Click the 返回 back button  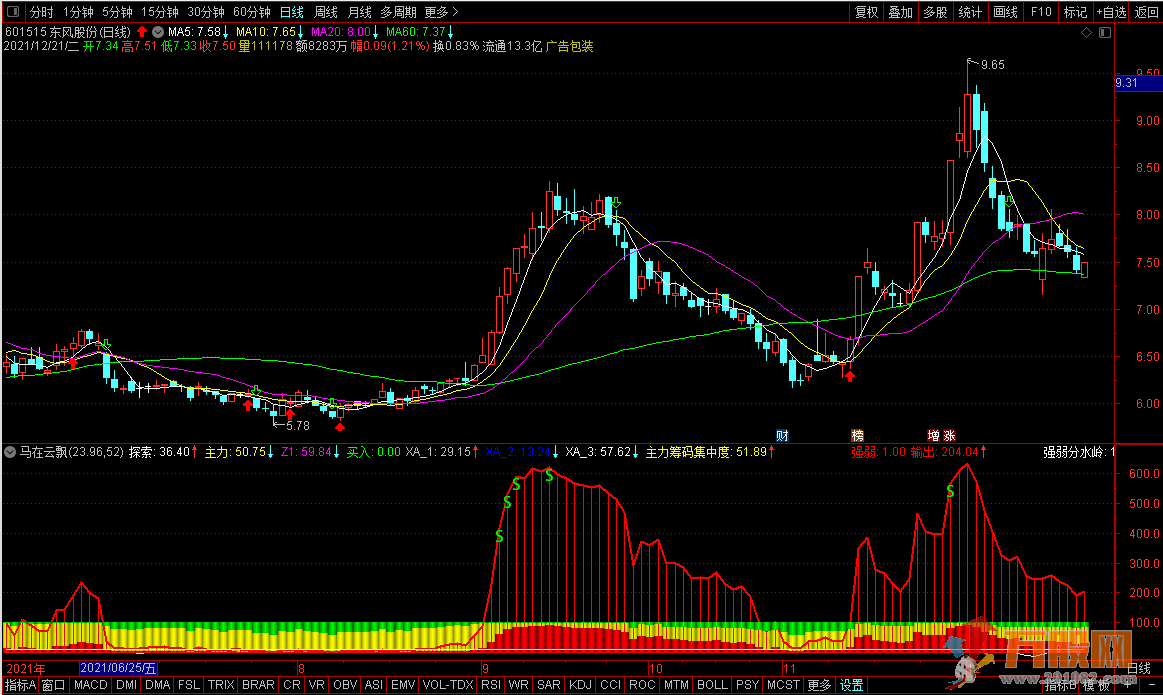click(x=1147, y=12)
